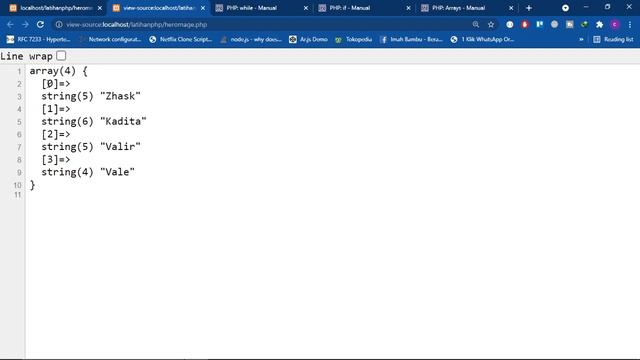The image size is (640, 360).
Task: Click the browser forward arrow
Action: pos(25,24)
